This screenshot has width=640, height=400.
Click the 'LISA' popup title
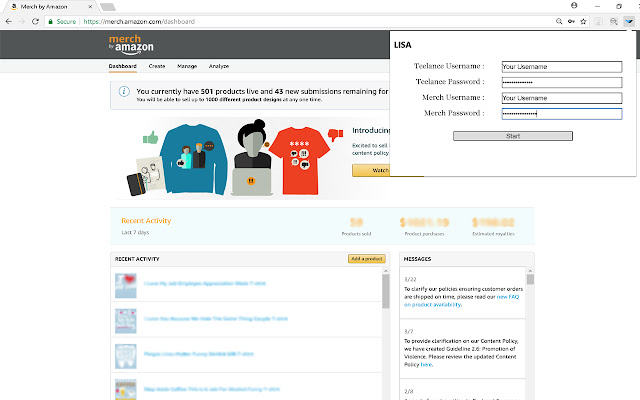pos(402,45)
